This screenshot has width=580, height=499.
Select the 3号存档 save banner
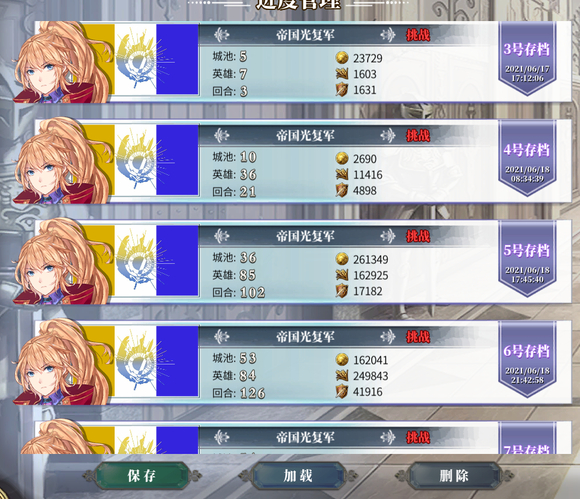coord(527,58)
